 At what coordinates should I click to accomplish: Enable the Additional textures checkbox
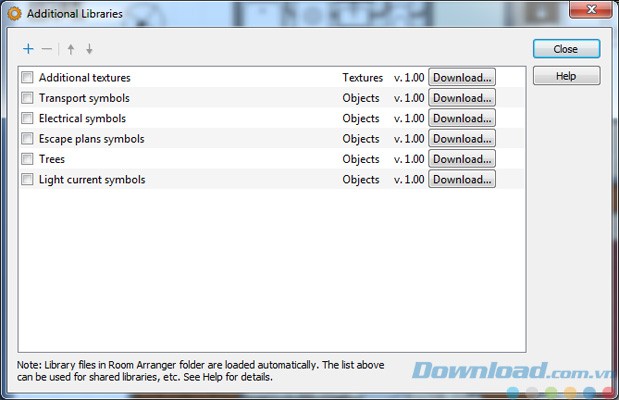click(27, 77)
